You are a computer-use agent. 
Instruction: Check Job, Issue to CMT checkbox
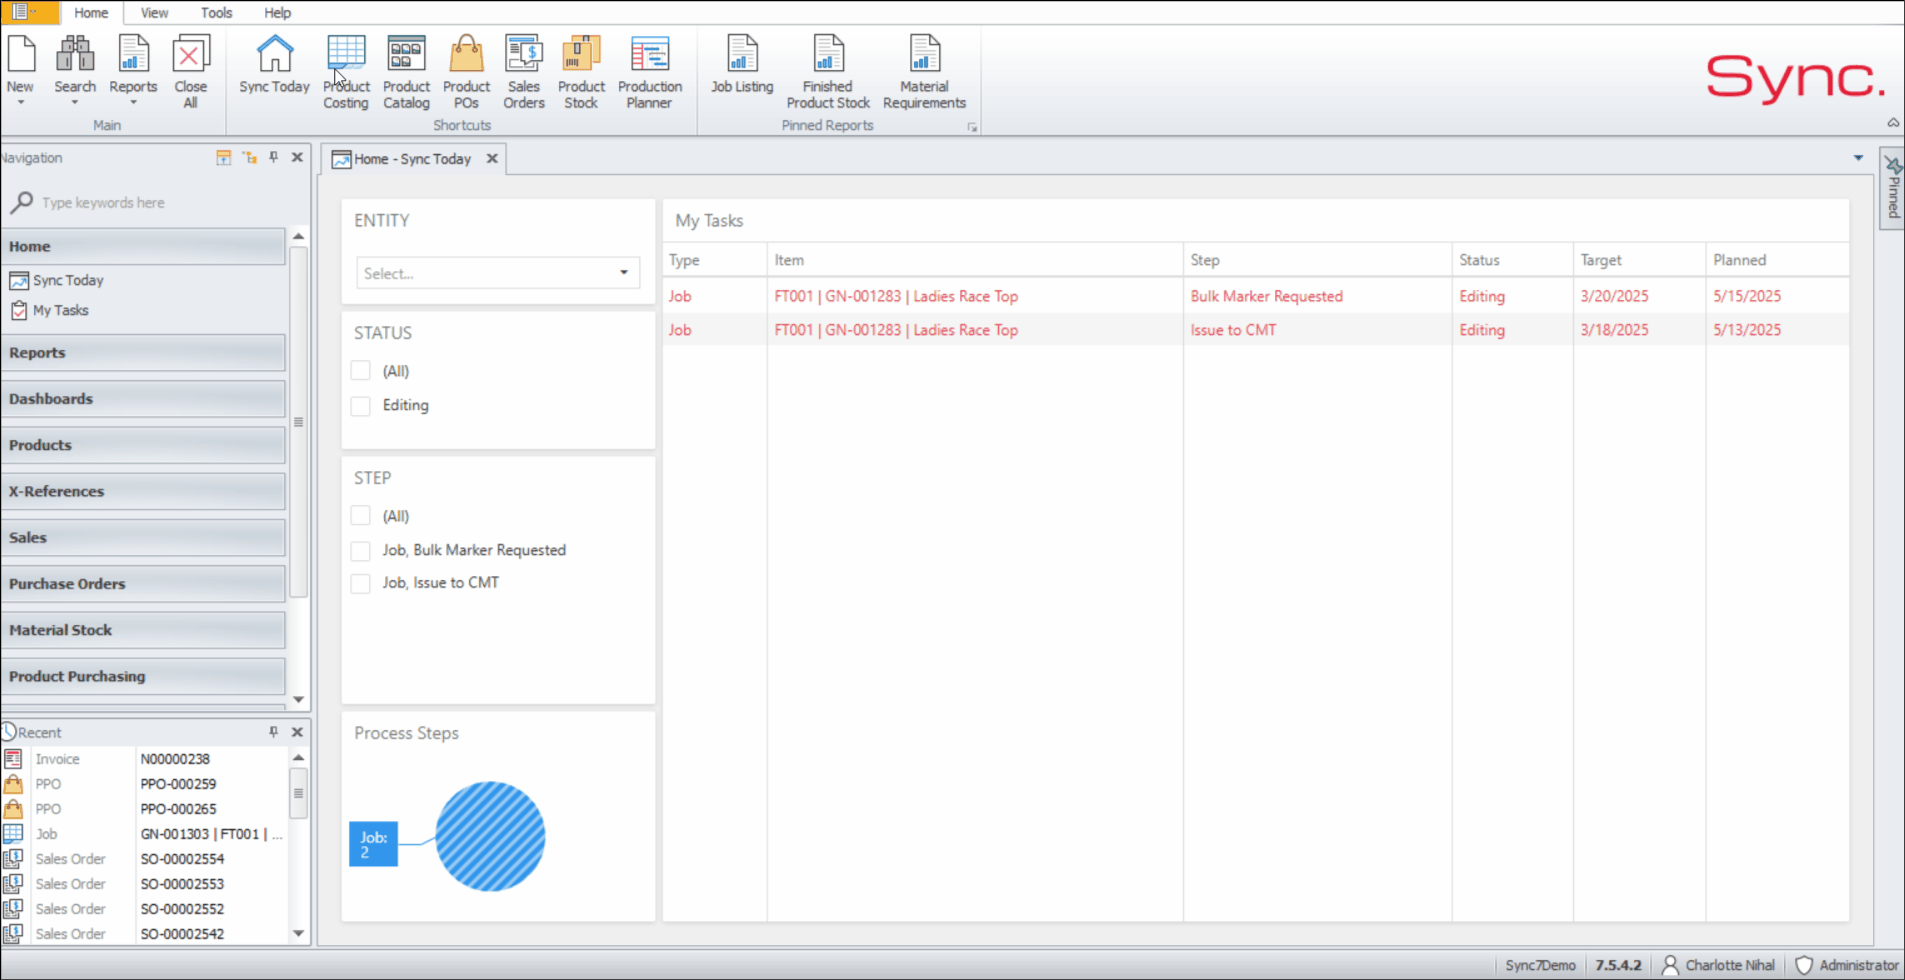(x=361, y=583)
